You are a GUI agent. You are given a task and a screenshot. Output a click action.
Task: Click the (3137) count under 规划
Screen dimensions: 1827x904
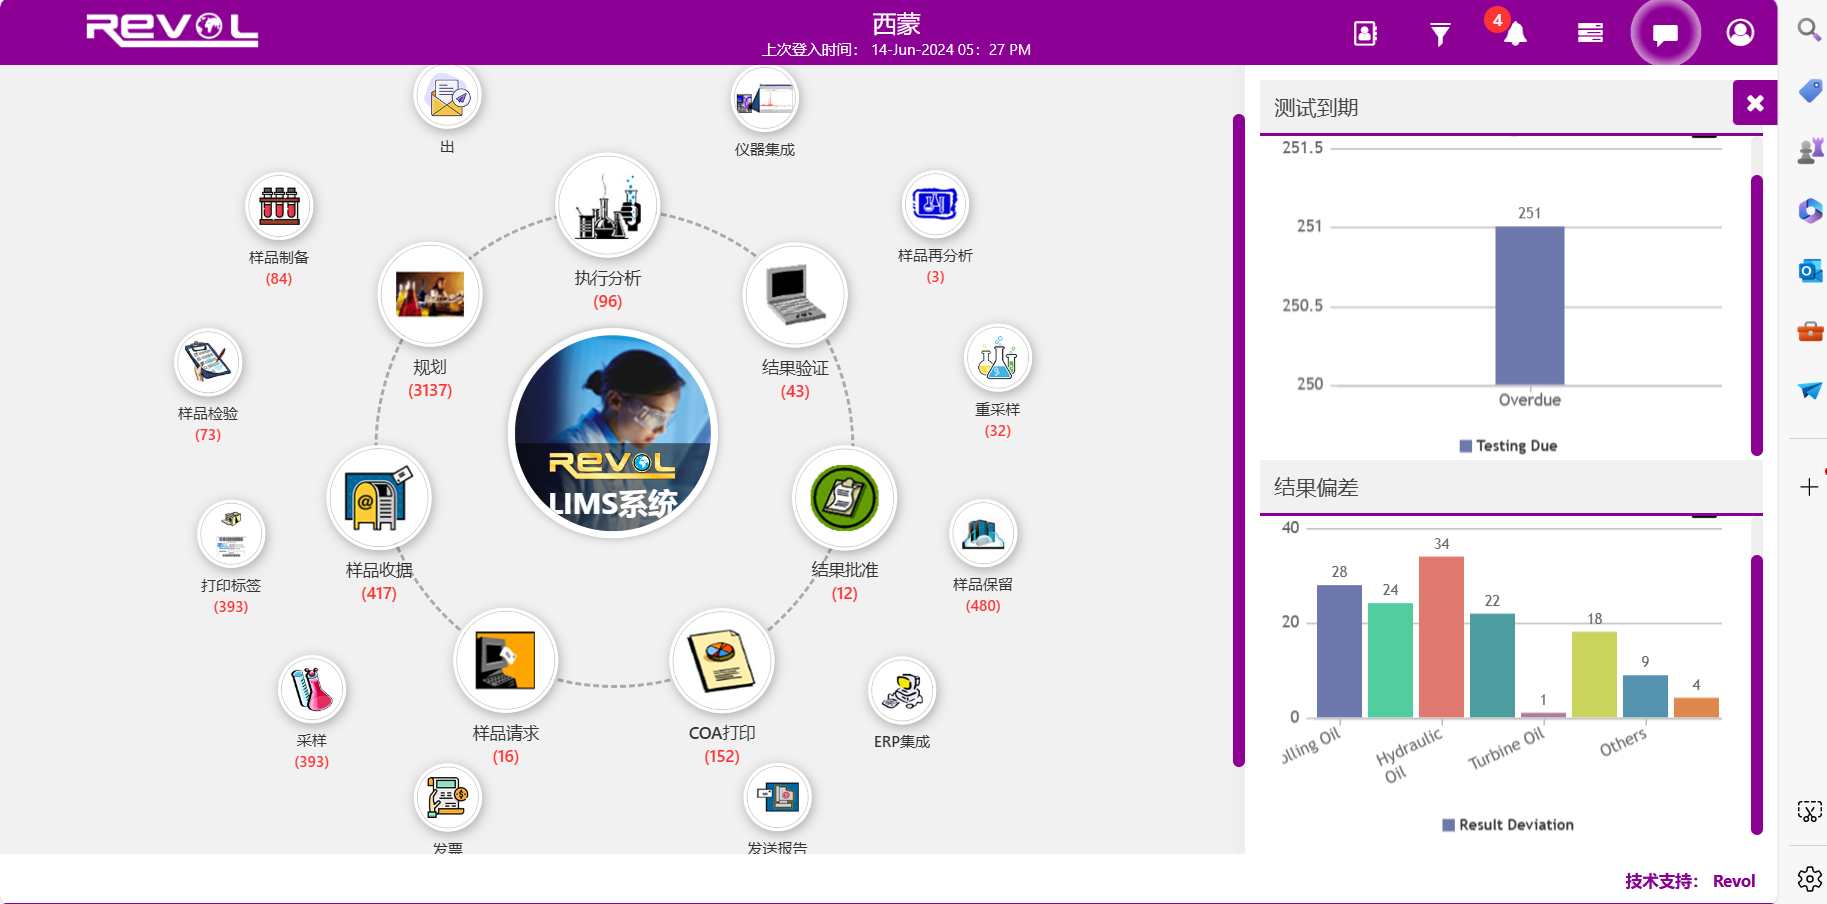430,390
